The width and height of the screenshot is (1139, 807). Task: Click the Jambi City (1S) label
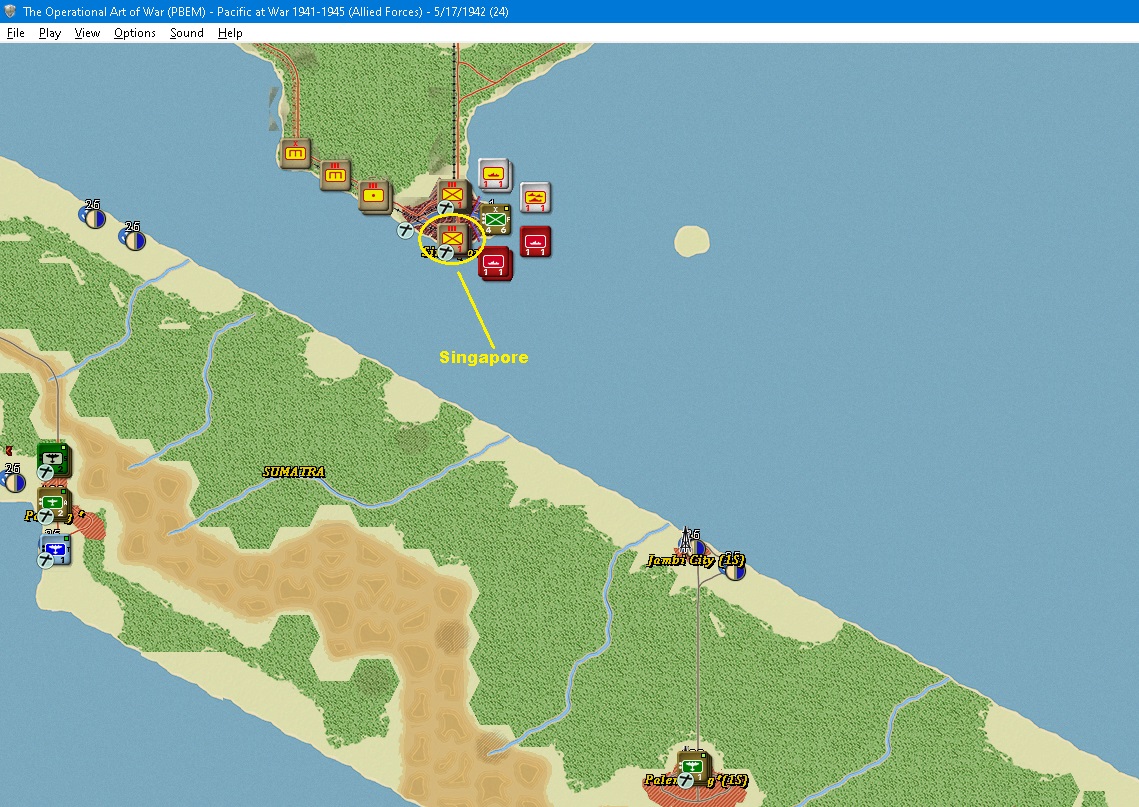(696, 560)
